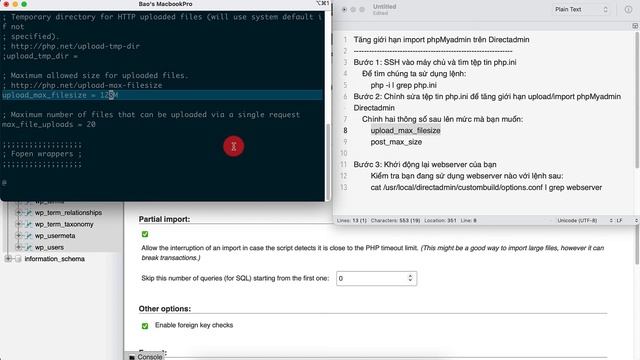Click the table icon beside wp_term_taxonomy
Image resolution: width=640 pixels, height=360 pixels.
[28, 224]
